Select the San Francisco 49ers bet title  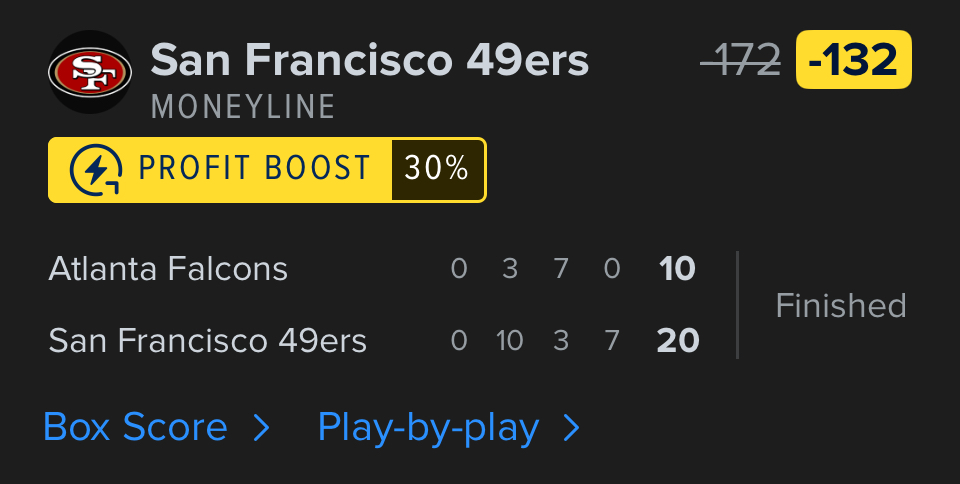click(x=370, y=60)
